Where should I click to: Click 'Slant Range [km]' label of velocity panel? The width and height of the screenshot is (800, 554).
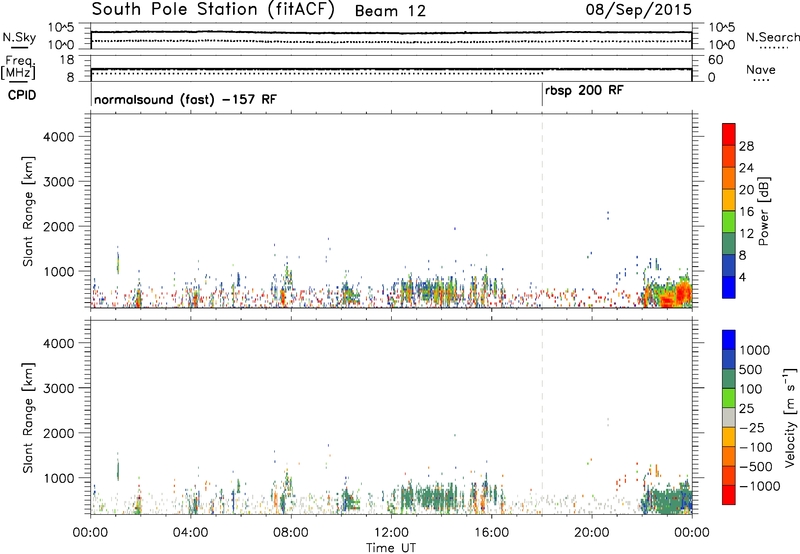[28, 418]
